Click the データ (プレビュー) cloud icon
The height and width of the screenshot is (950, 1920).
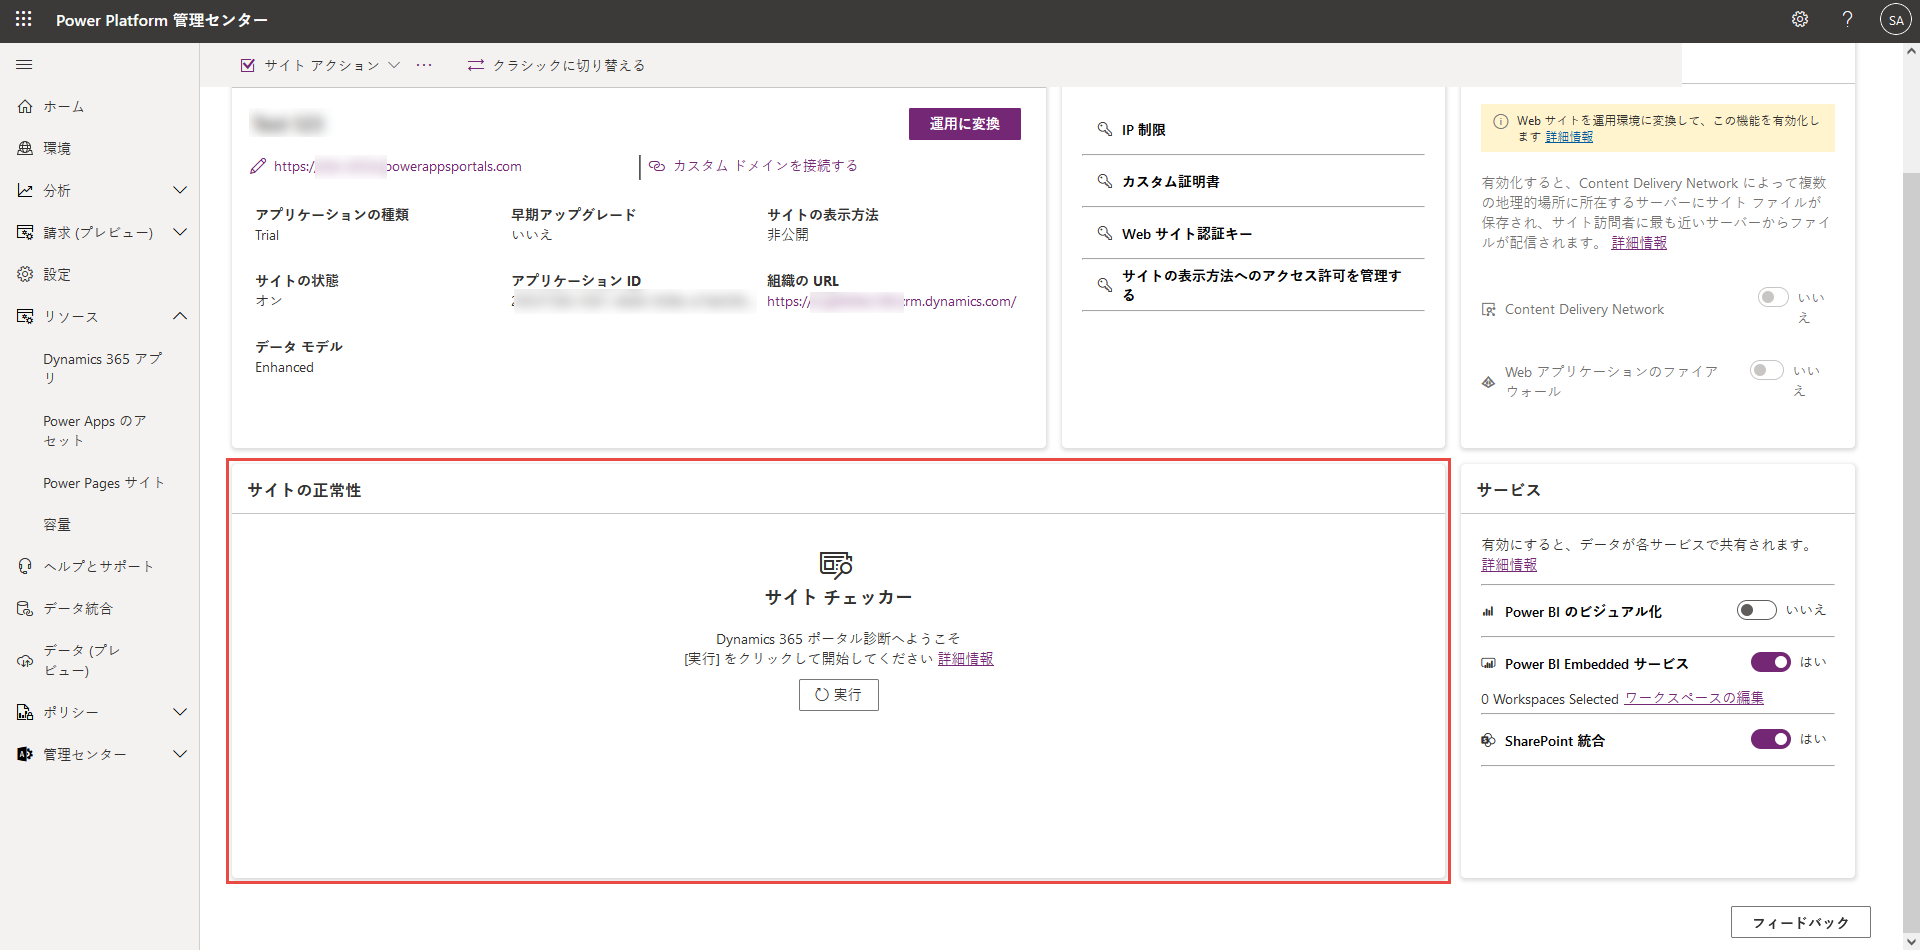tap(25, 660)
